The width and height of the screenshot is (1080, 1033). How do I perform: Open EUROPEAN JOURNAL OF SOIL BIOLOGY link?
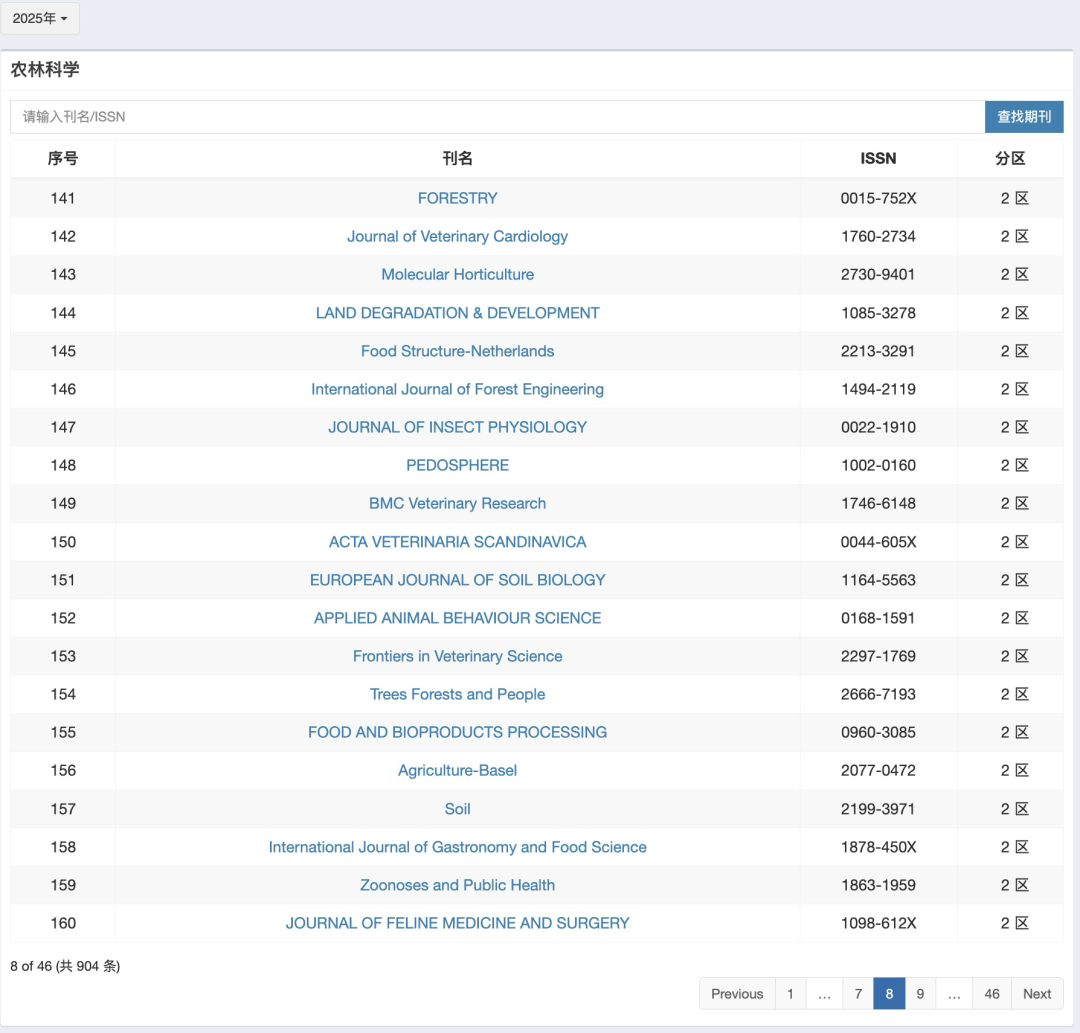tap(457, 580)
